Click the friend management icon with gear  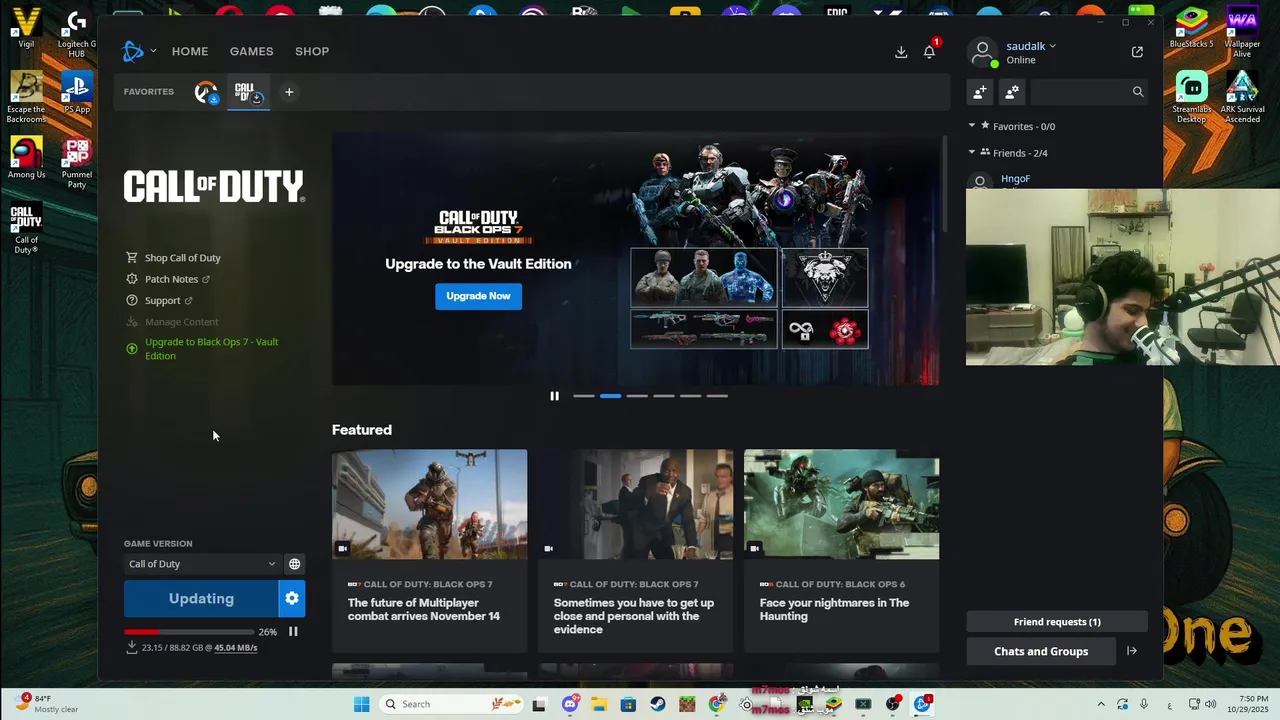(1012, 92)
